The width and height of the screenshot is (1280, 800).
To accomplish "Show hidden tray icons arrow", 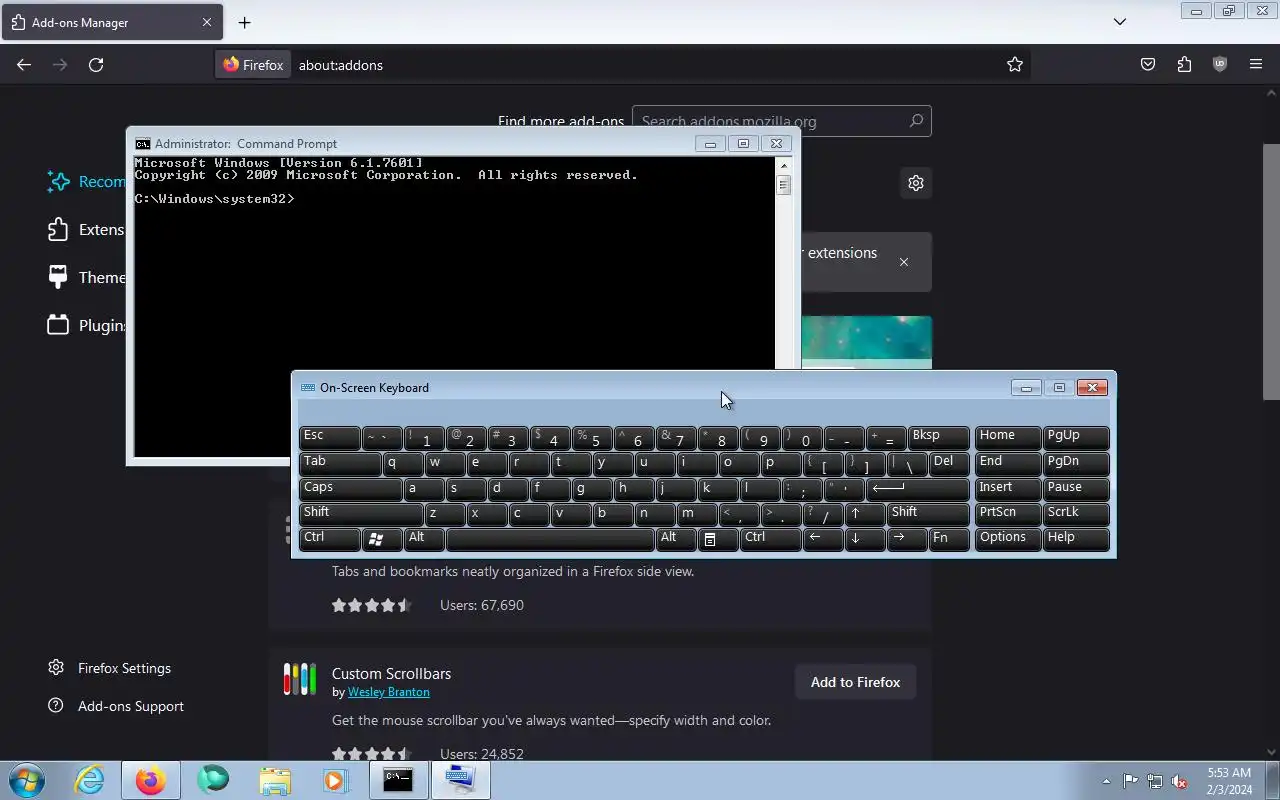I will click(x=1106, y=781).
